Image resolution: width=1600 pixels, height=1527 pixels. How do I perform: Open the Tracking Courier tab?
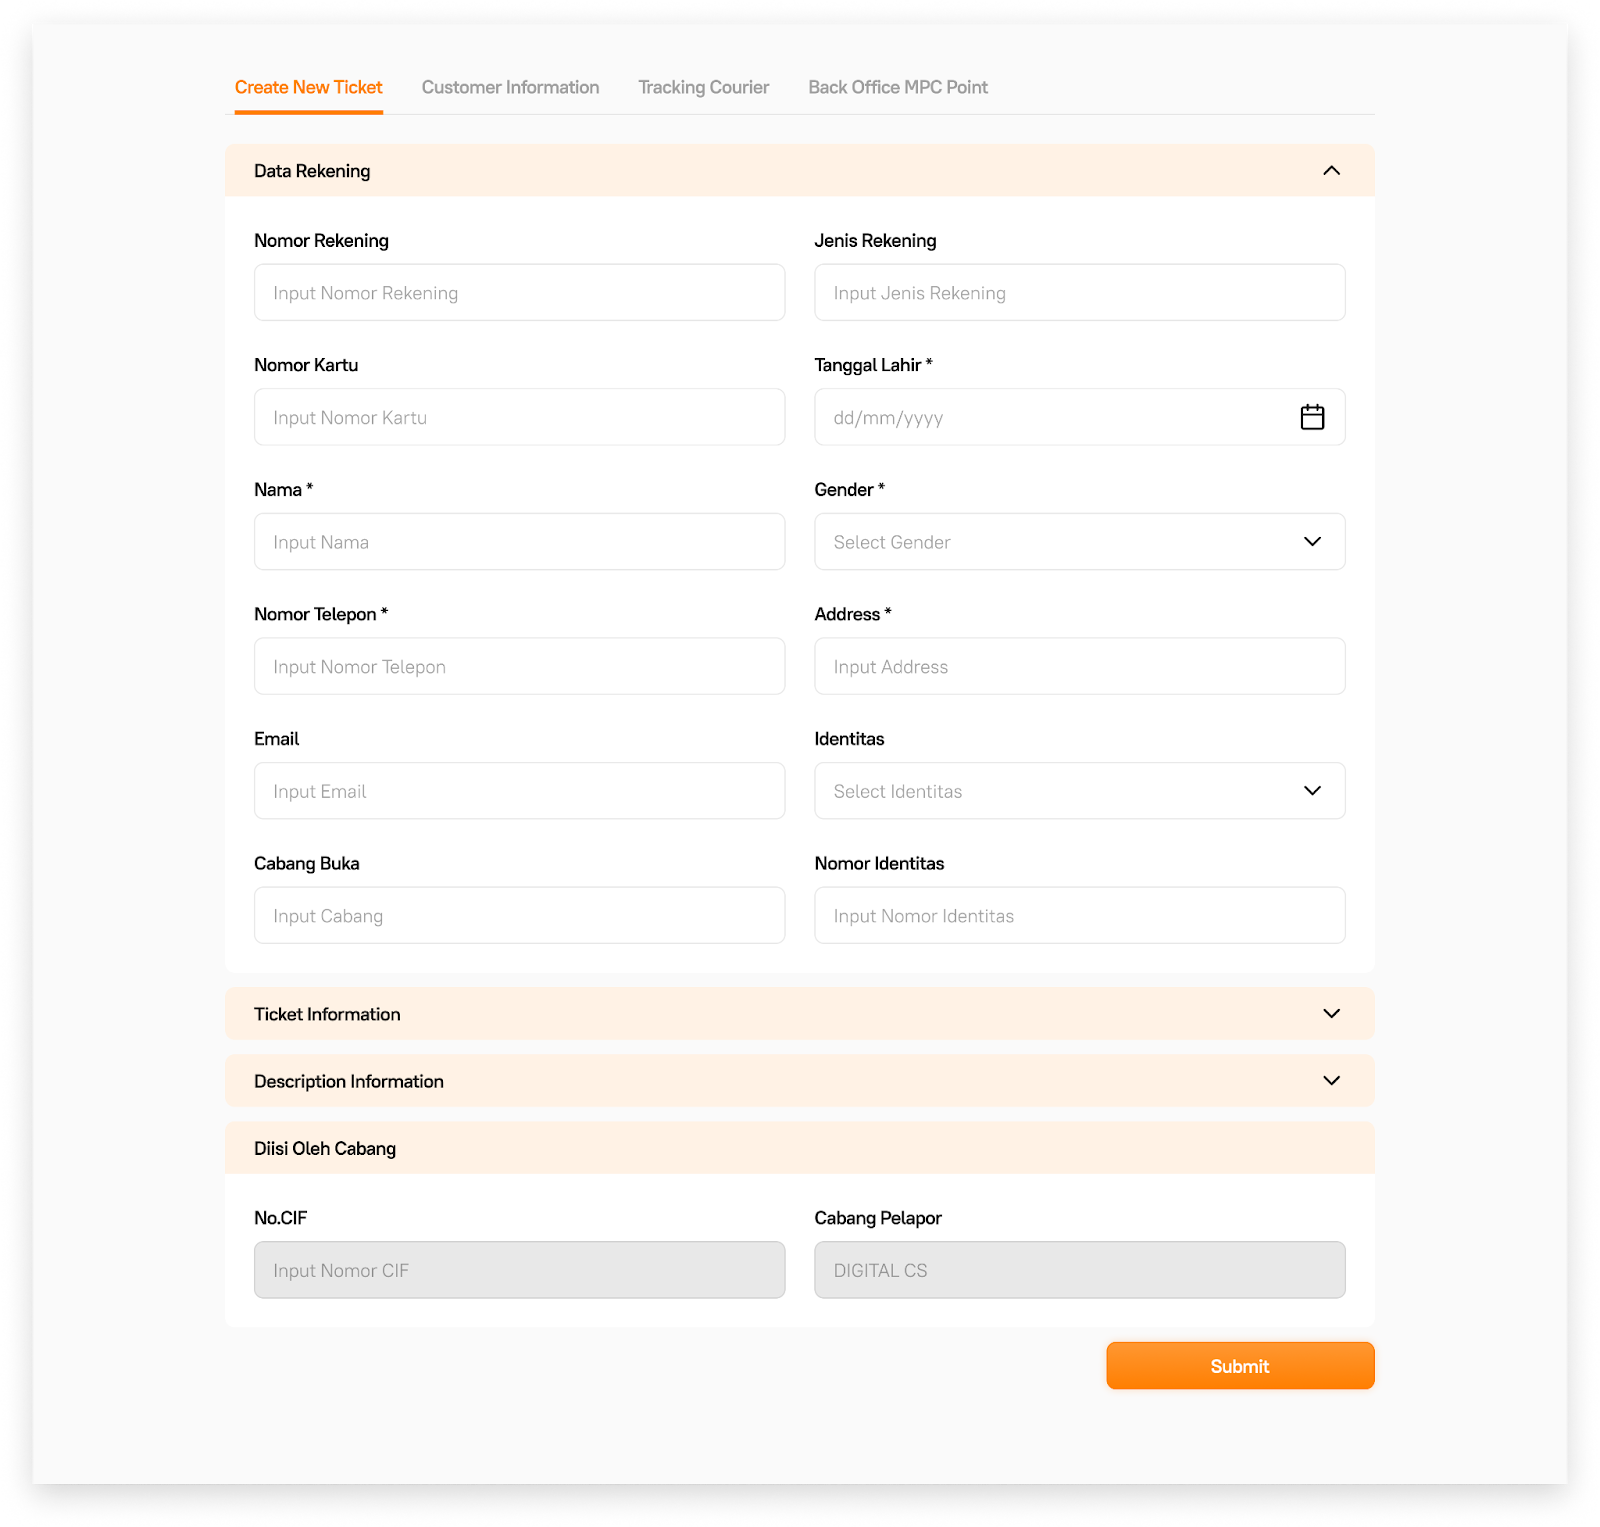pos(704,87)
